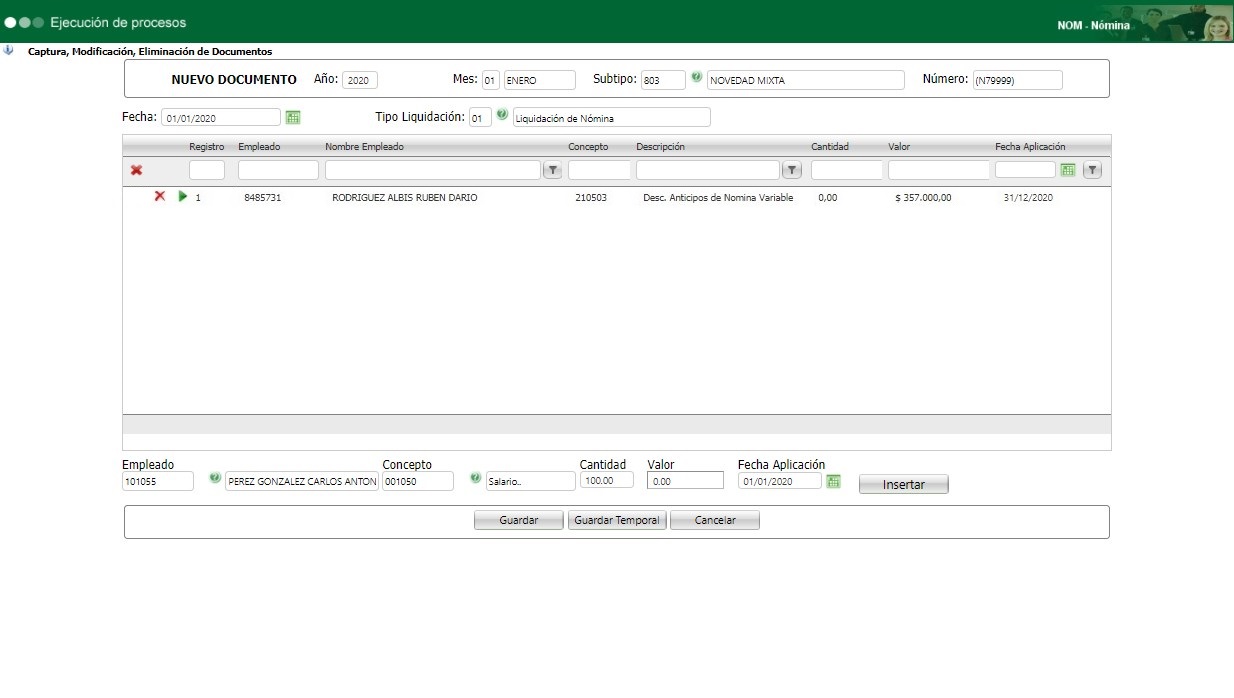
Task: Click Guardar Temporal
Action: point(617,520)
